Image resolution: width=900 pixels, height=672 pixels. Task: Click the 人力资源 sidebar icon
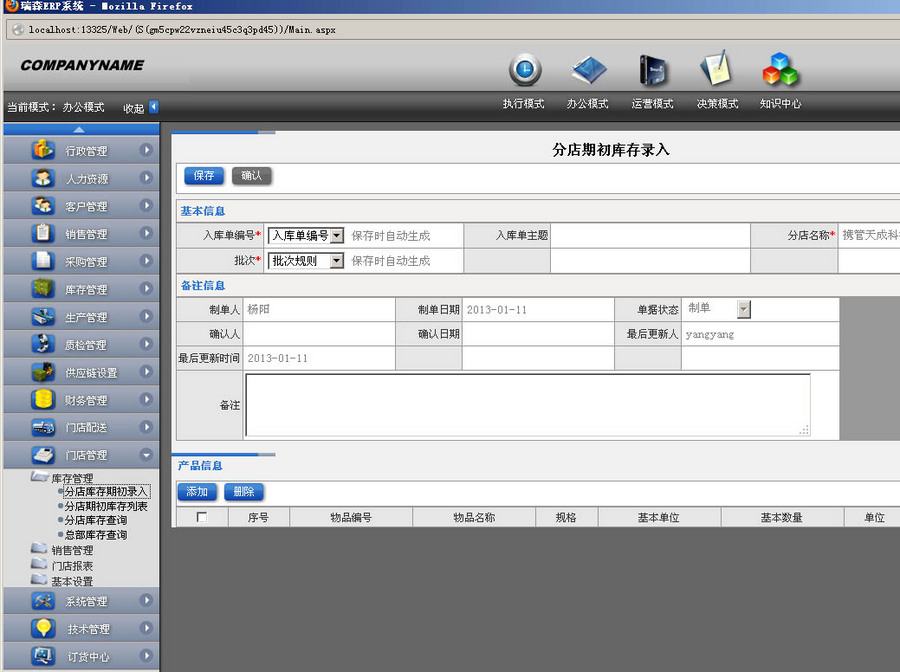43,178
